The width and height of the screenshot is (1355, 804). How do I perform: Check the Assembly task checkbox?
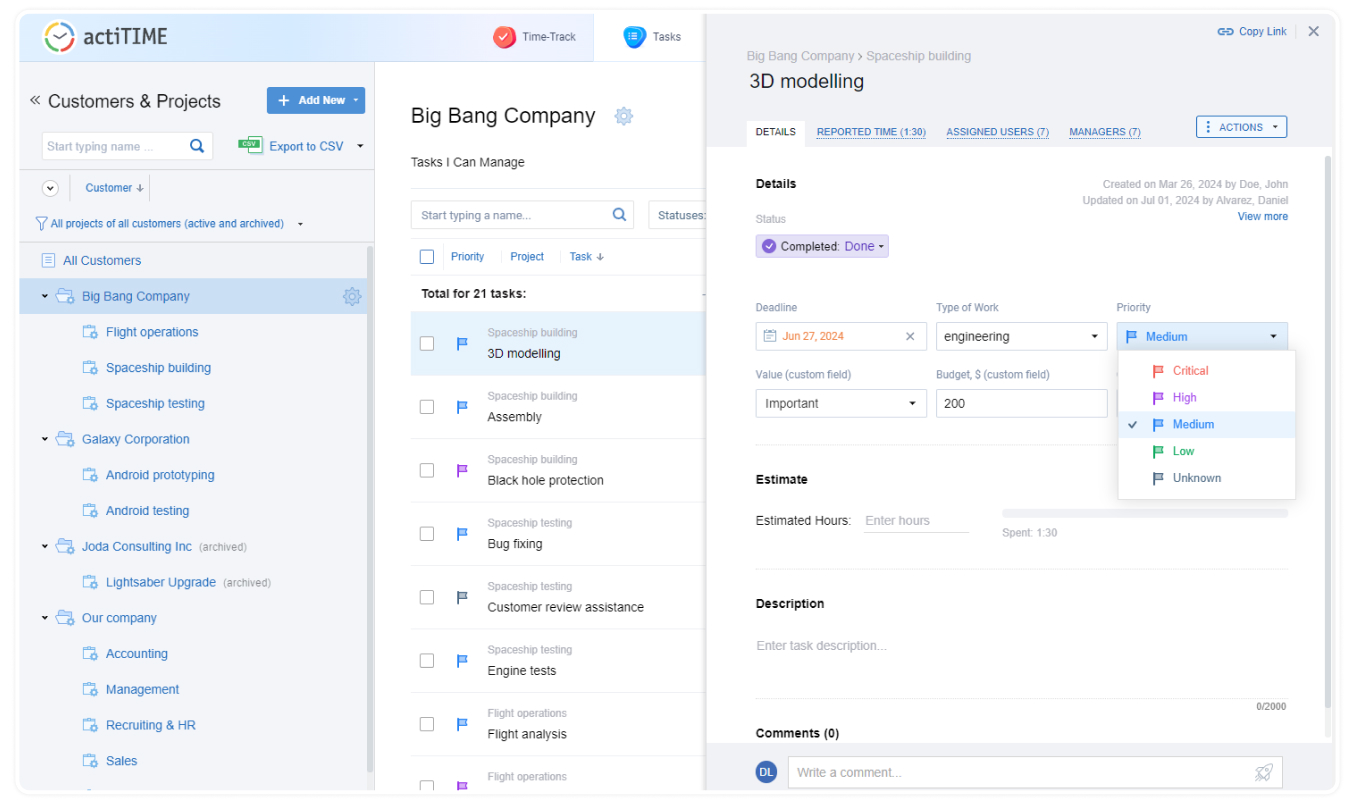427,407
